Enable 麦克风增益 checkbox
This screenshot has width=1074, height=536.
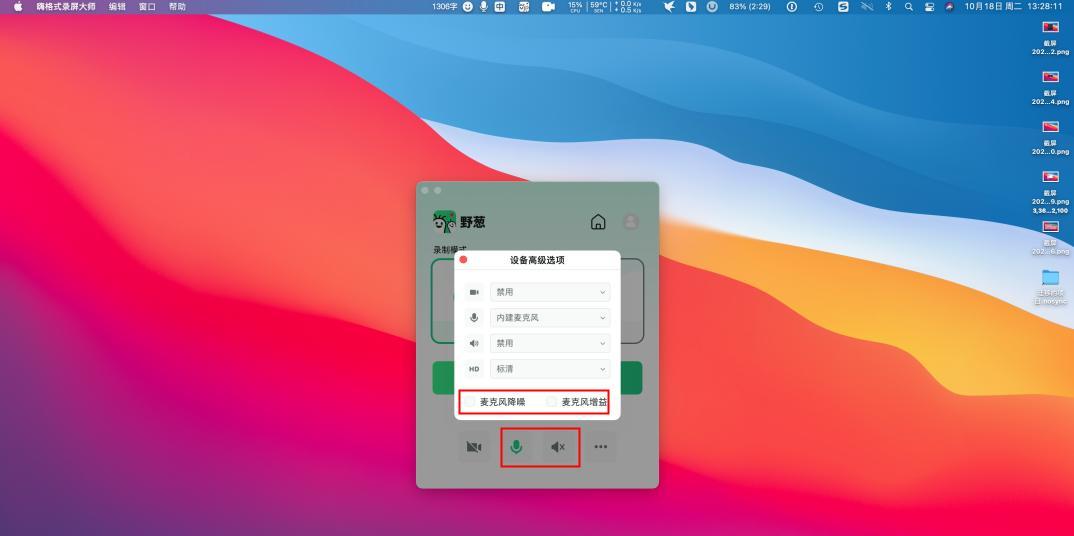552,402
